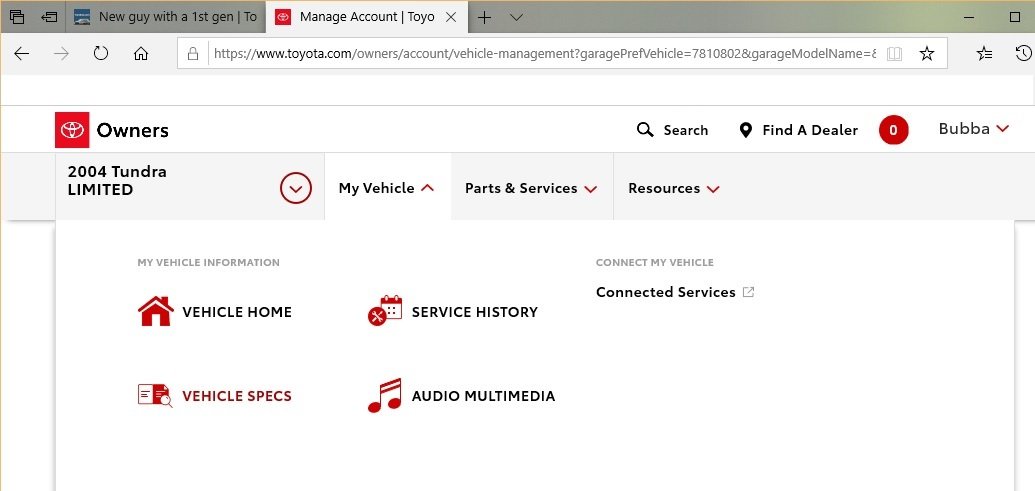This screenshot has height=491, width=1035.
Task: Open the Resources menu
Action: coord(673,188)
